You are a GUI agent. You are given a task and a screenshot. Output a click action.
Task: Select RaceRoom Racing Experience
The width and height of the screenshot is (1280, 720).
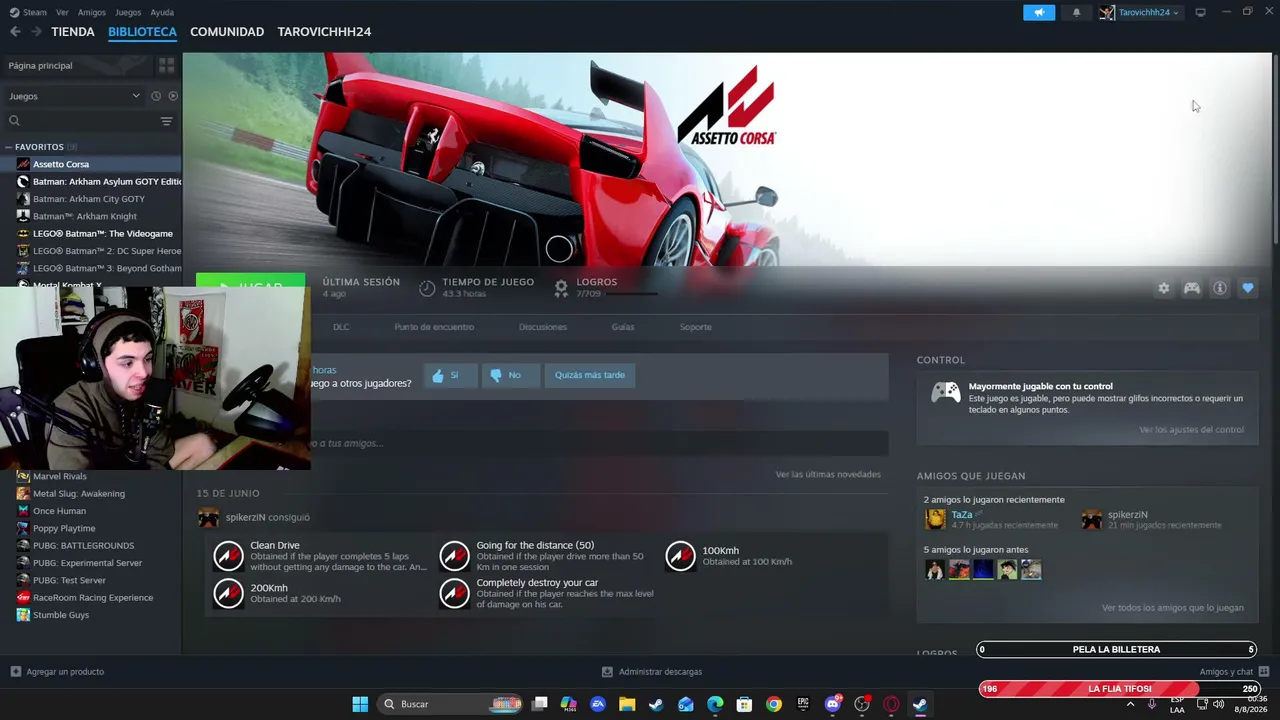91,598
